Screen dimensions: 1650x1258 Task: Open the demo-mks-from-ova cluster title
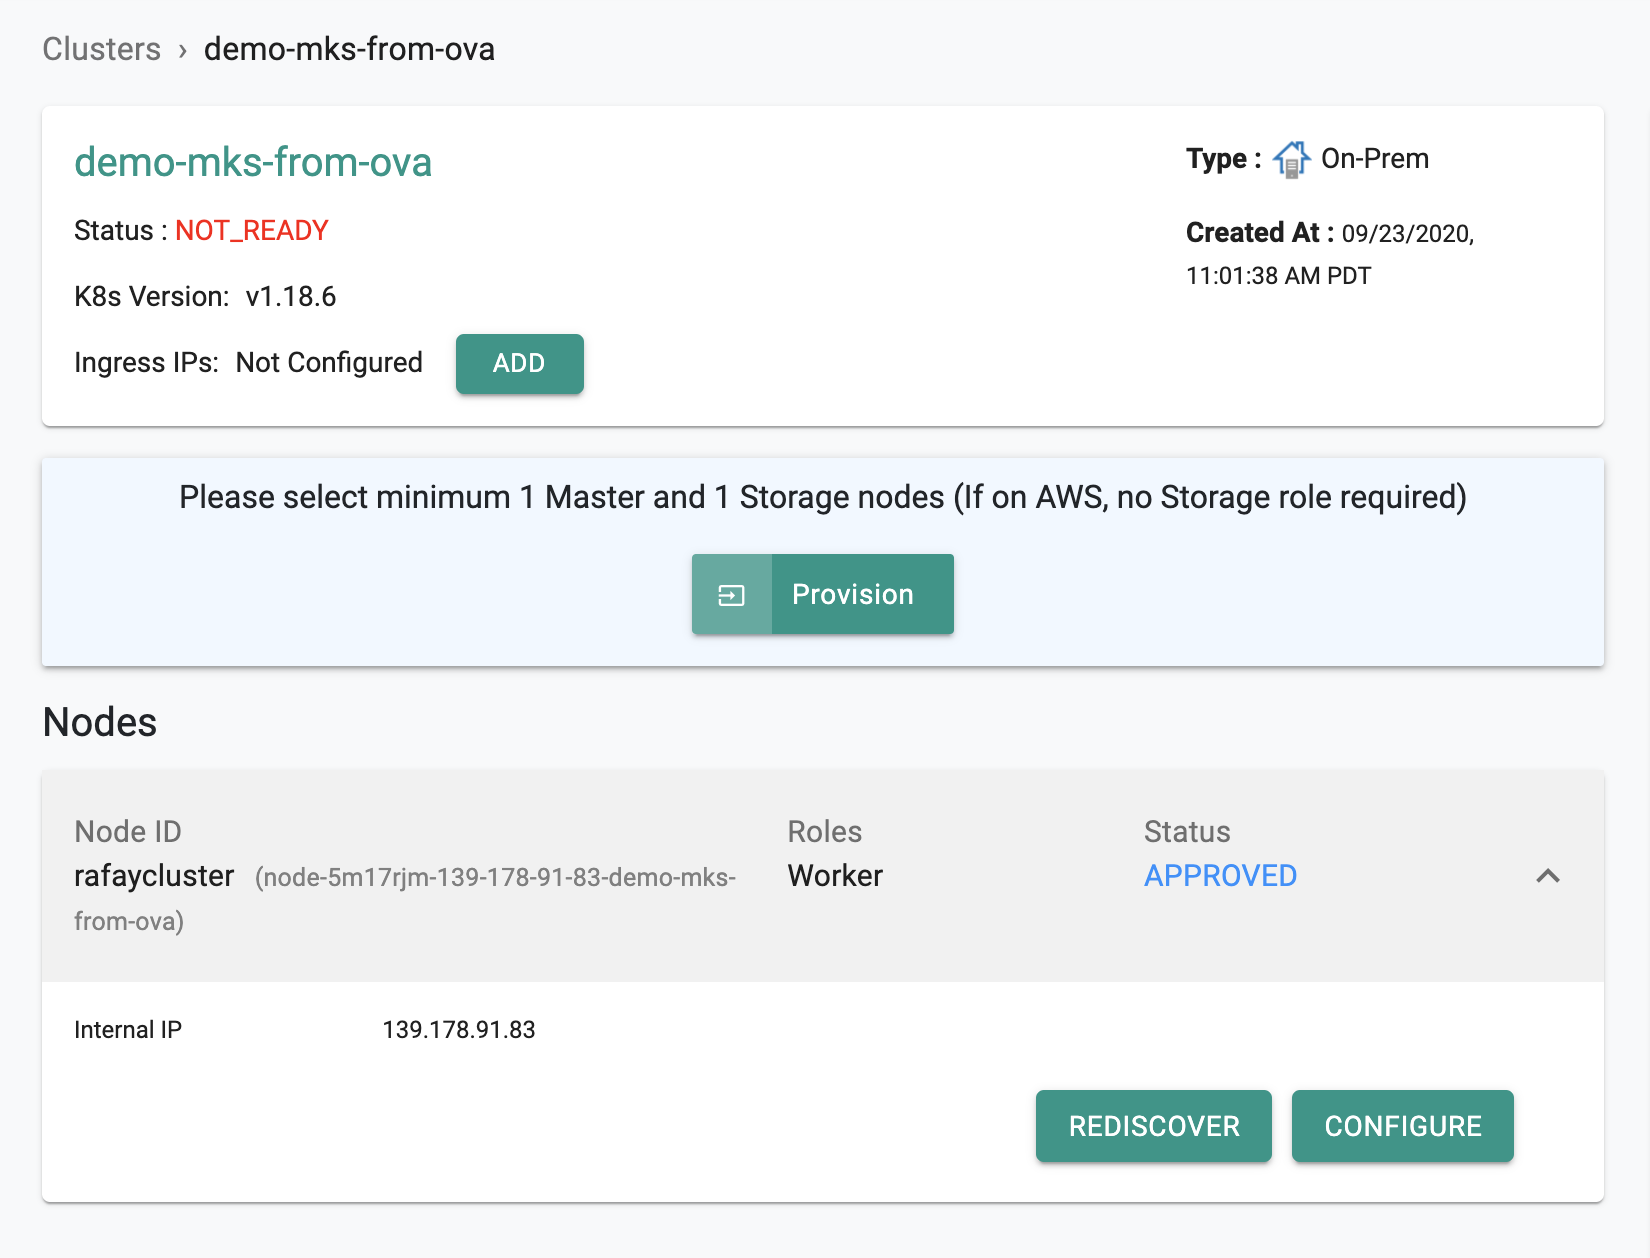coord(253,162)
